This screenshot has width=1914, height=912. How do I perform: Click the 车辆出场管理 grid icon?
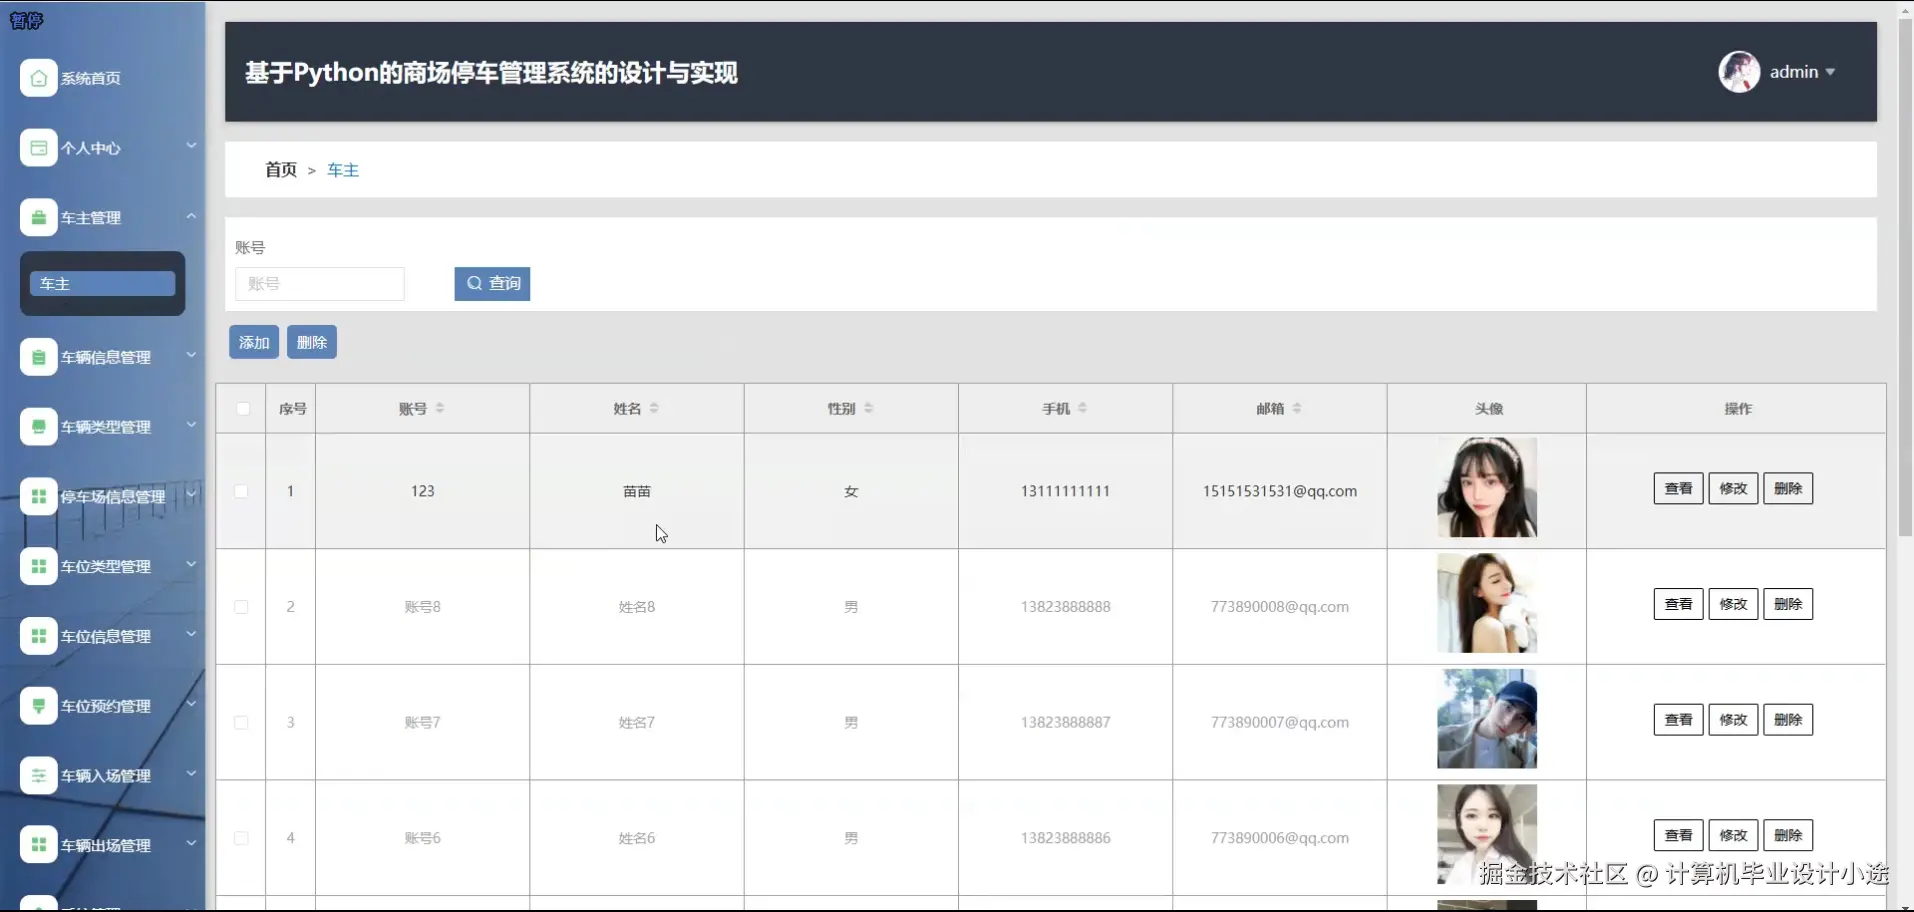click(x=38, y=845)
